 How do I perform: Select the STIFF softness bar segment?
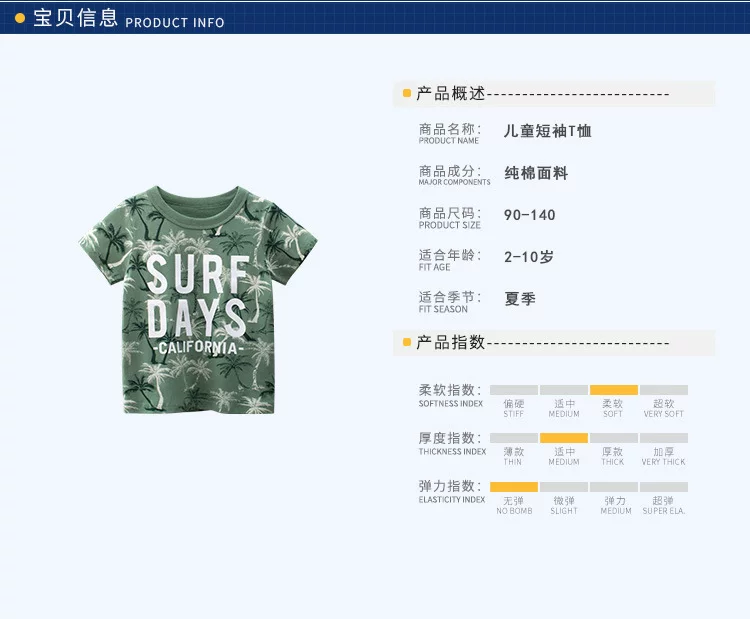(514, 390)
